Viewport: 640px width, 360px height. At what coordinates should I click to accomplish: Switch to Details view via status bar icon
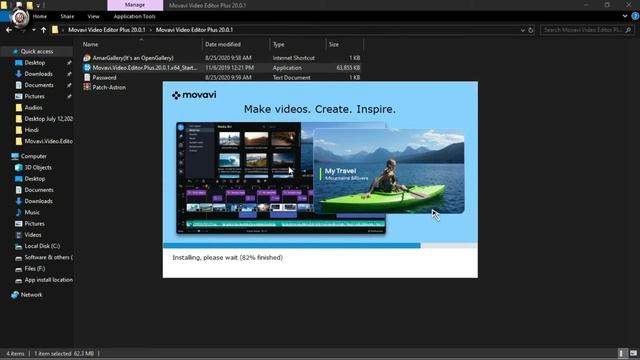pyautogui.click(x=622, y=353)
